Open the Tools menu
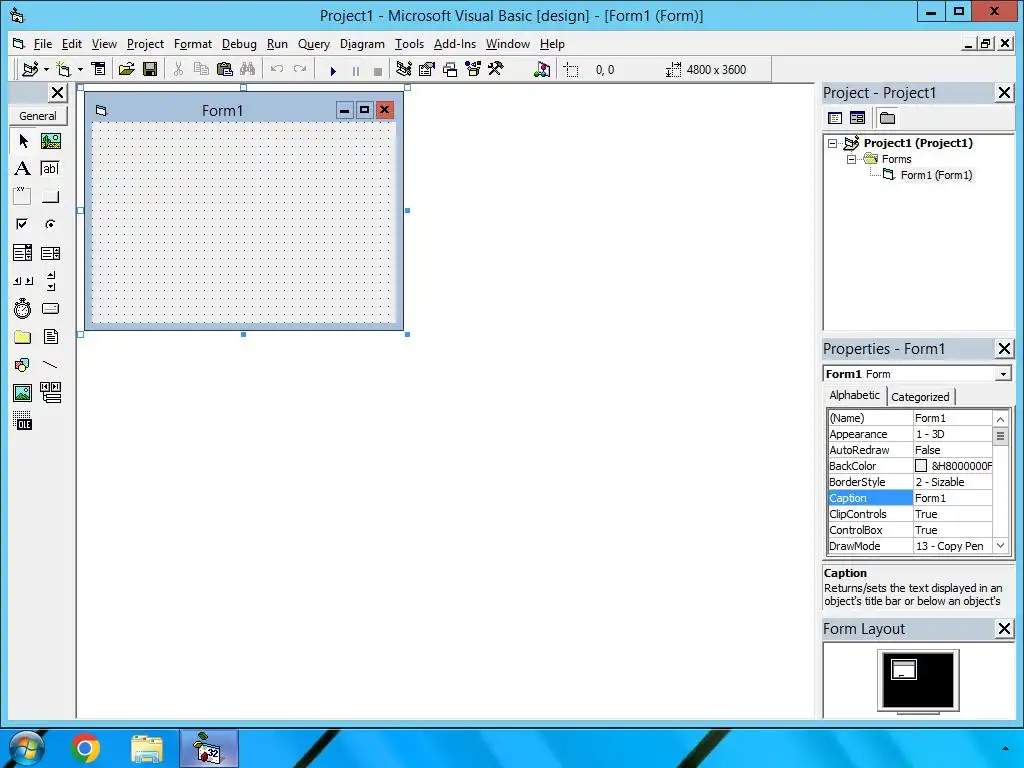 pyautogui.click(x=409, y=44)
